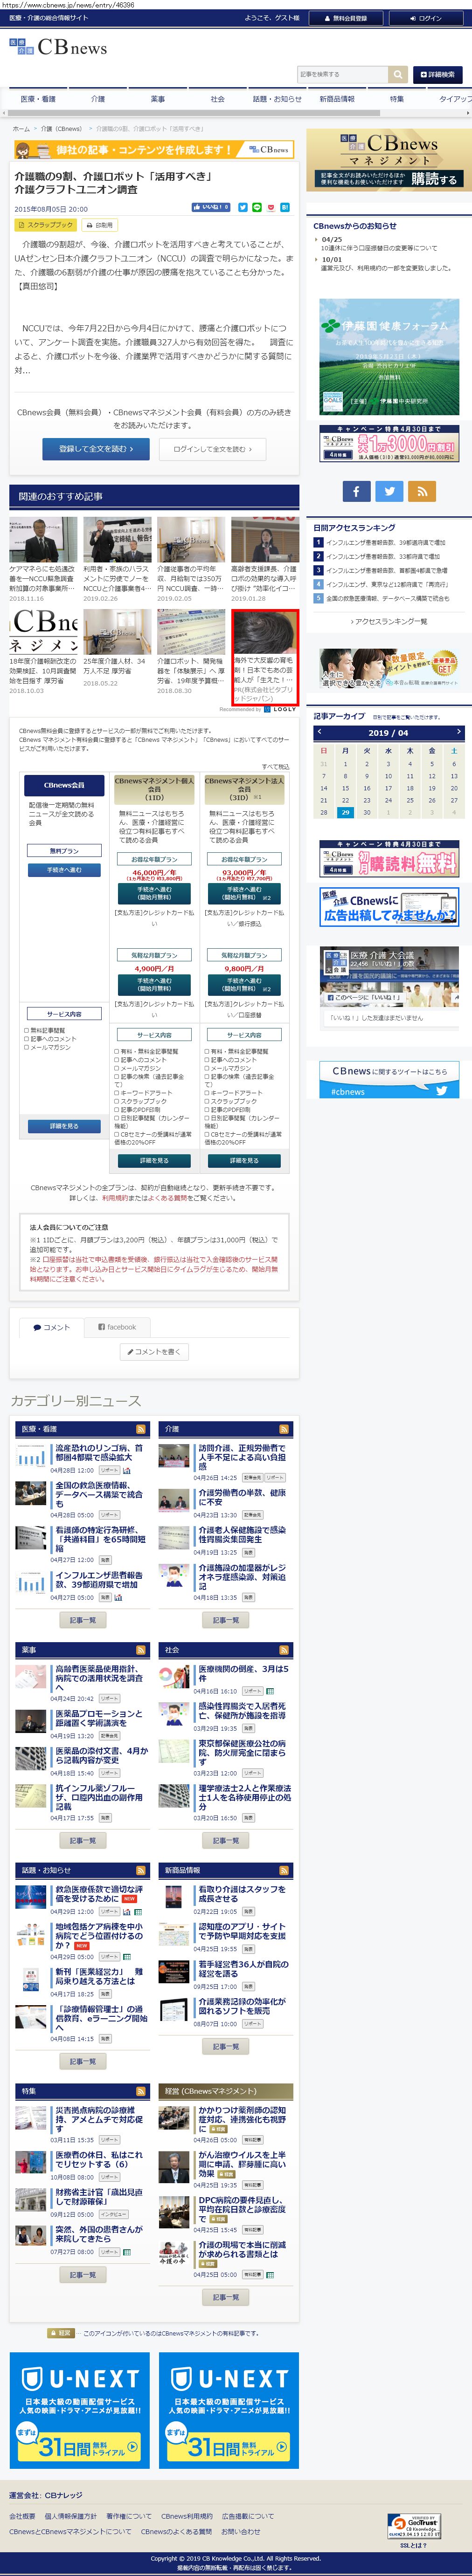
Task: Select highlighted date 29 in calendar
Action: point(345,812)
